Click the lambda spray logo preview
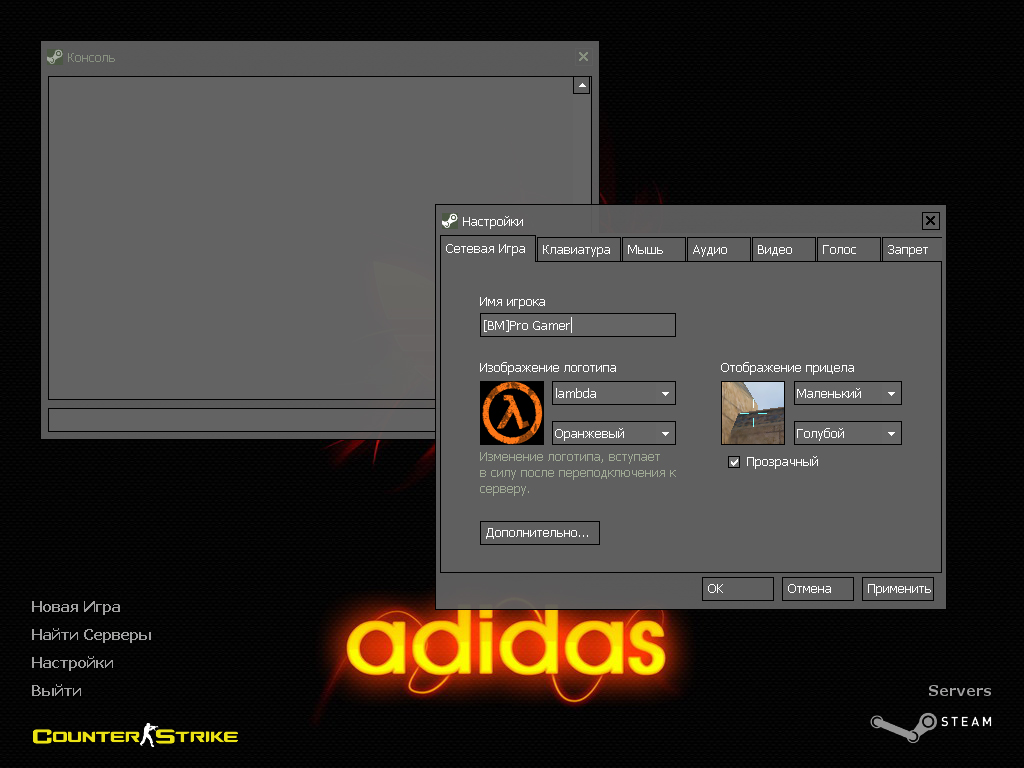 coord(511,413)
